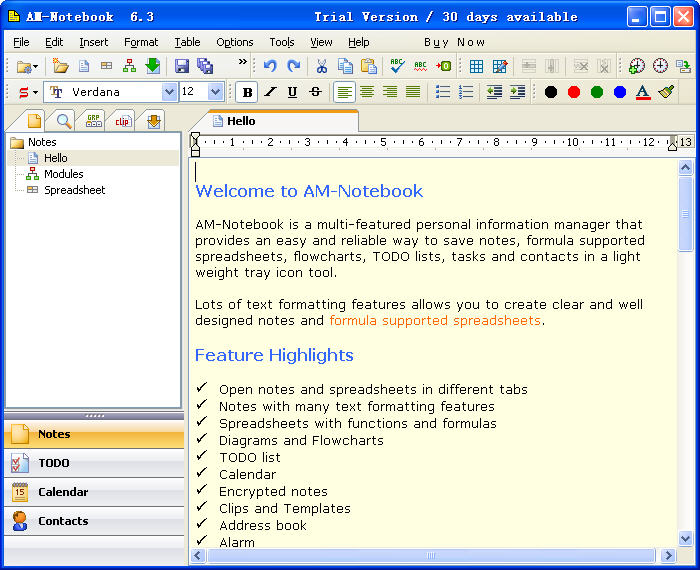Viewport: 700px width, 570px height.
Task: Set text color to black swatch
Action: (551, 92)
